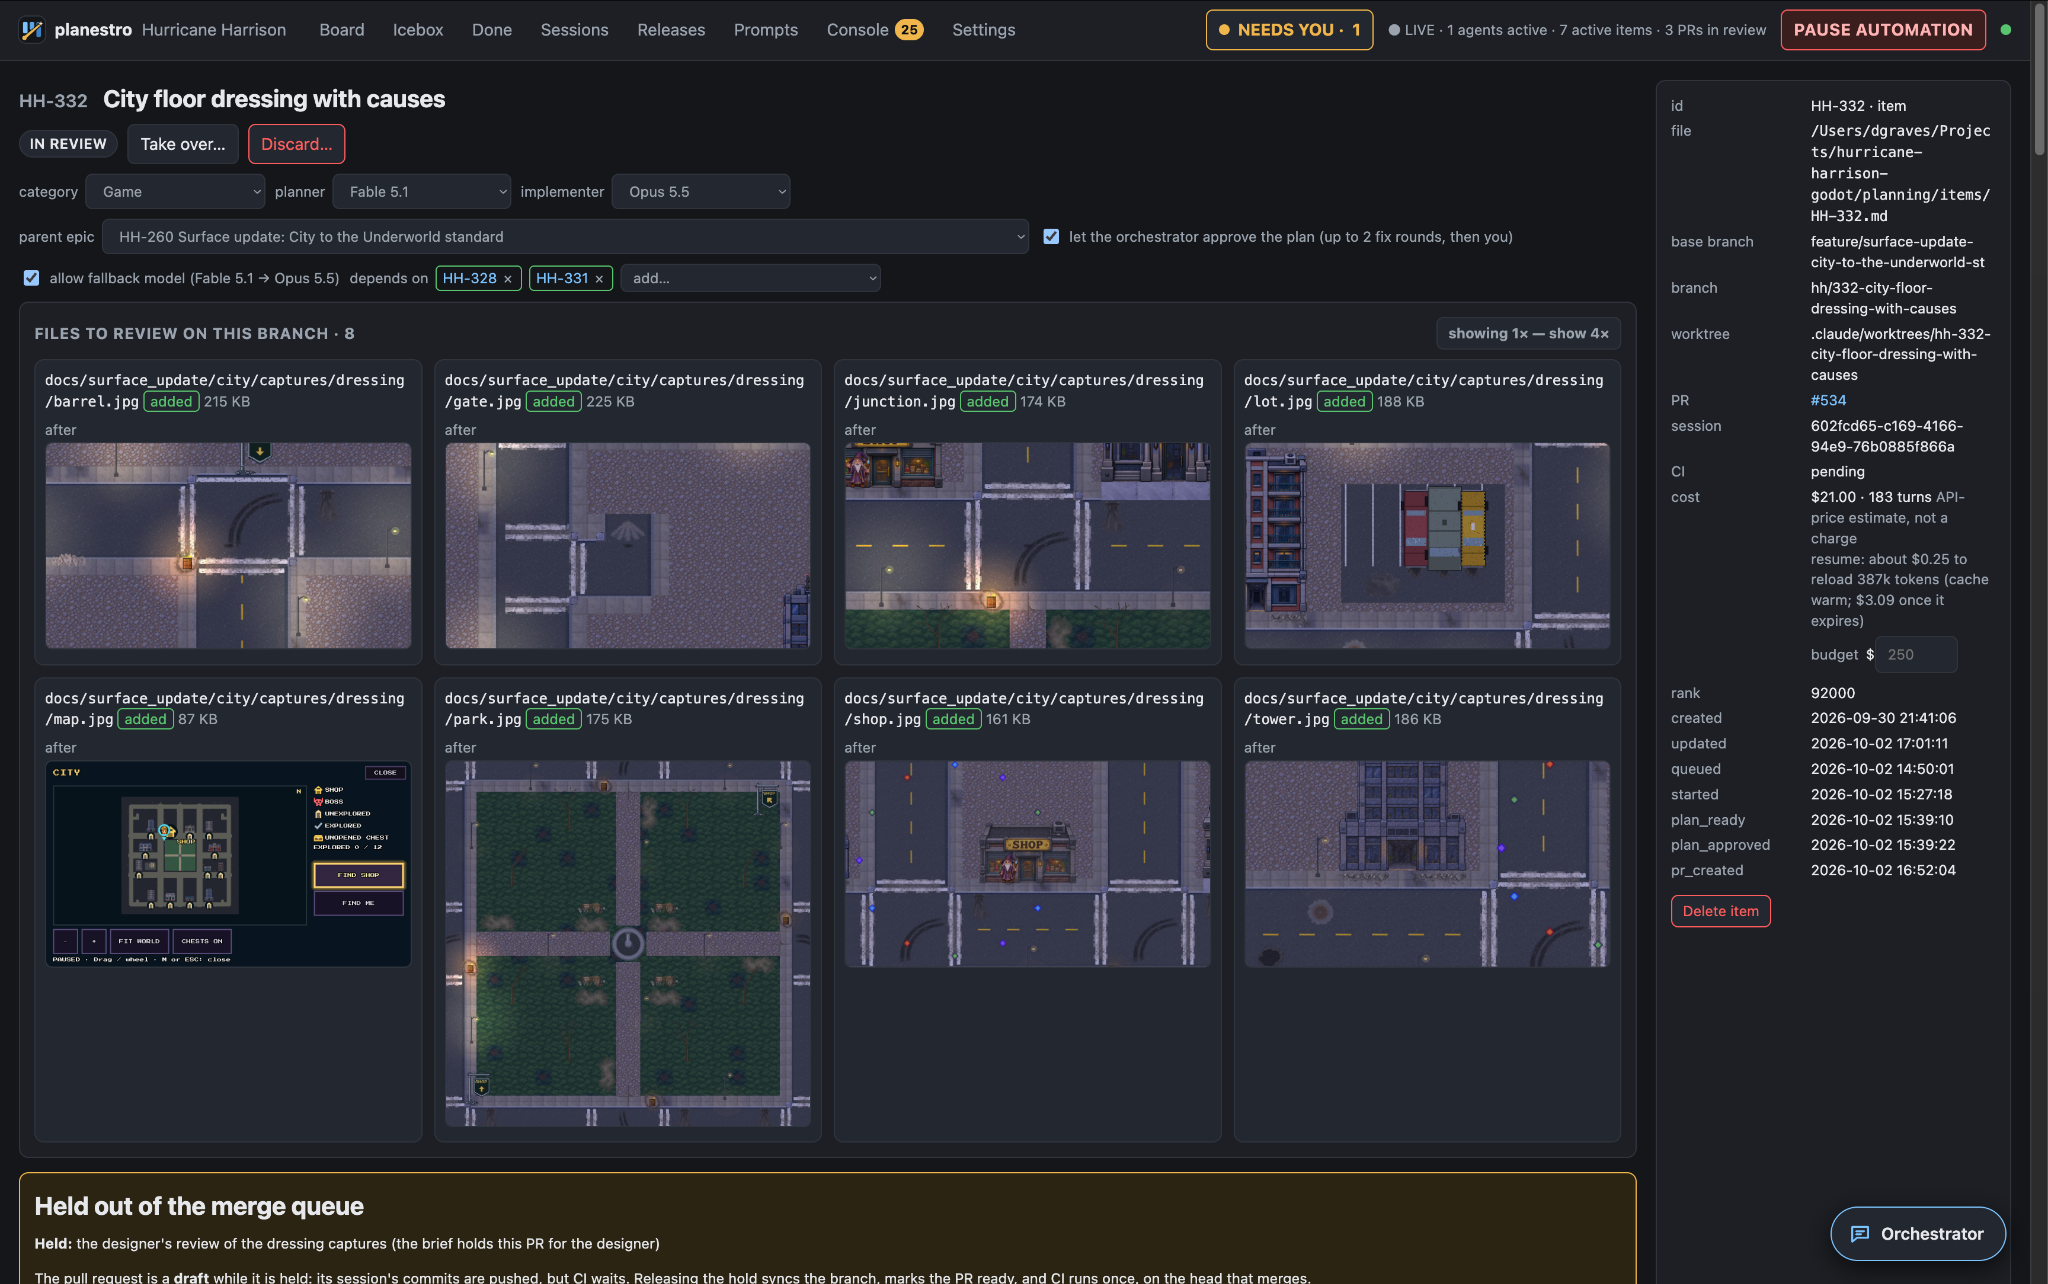The height and width of the screenshot is (1284, 2048).
Task: Open the Done tab
Action: 492,30
